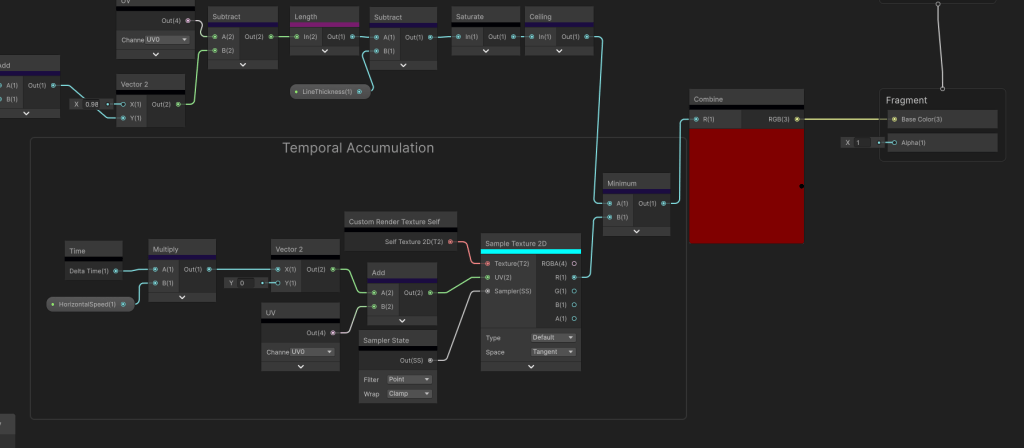Click the R(1) output port of Sample Texture 2D

click(x=574, y=277)
